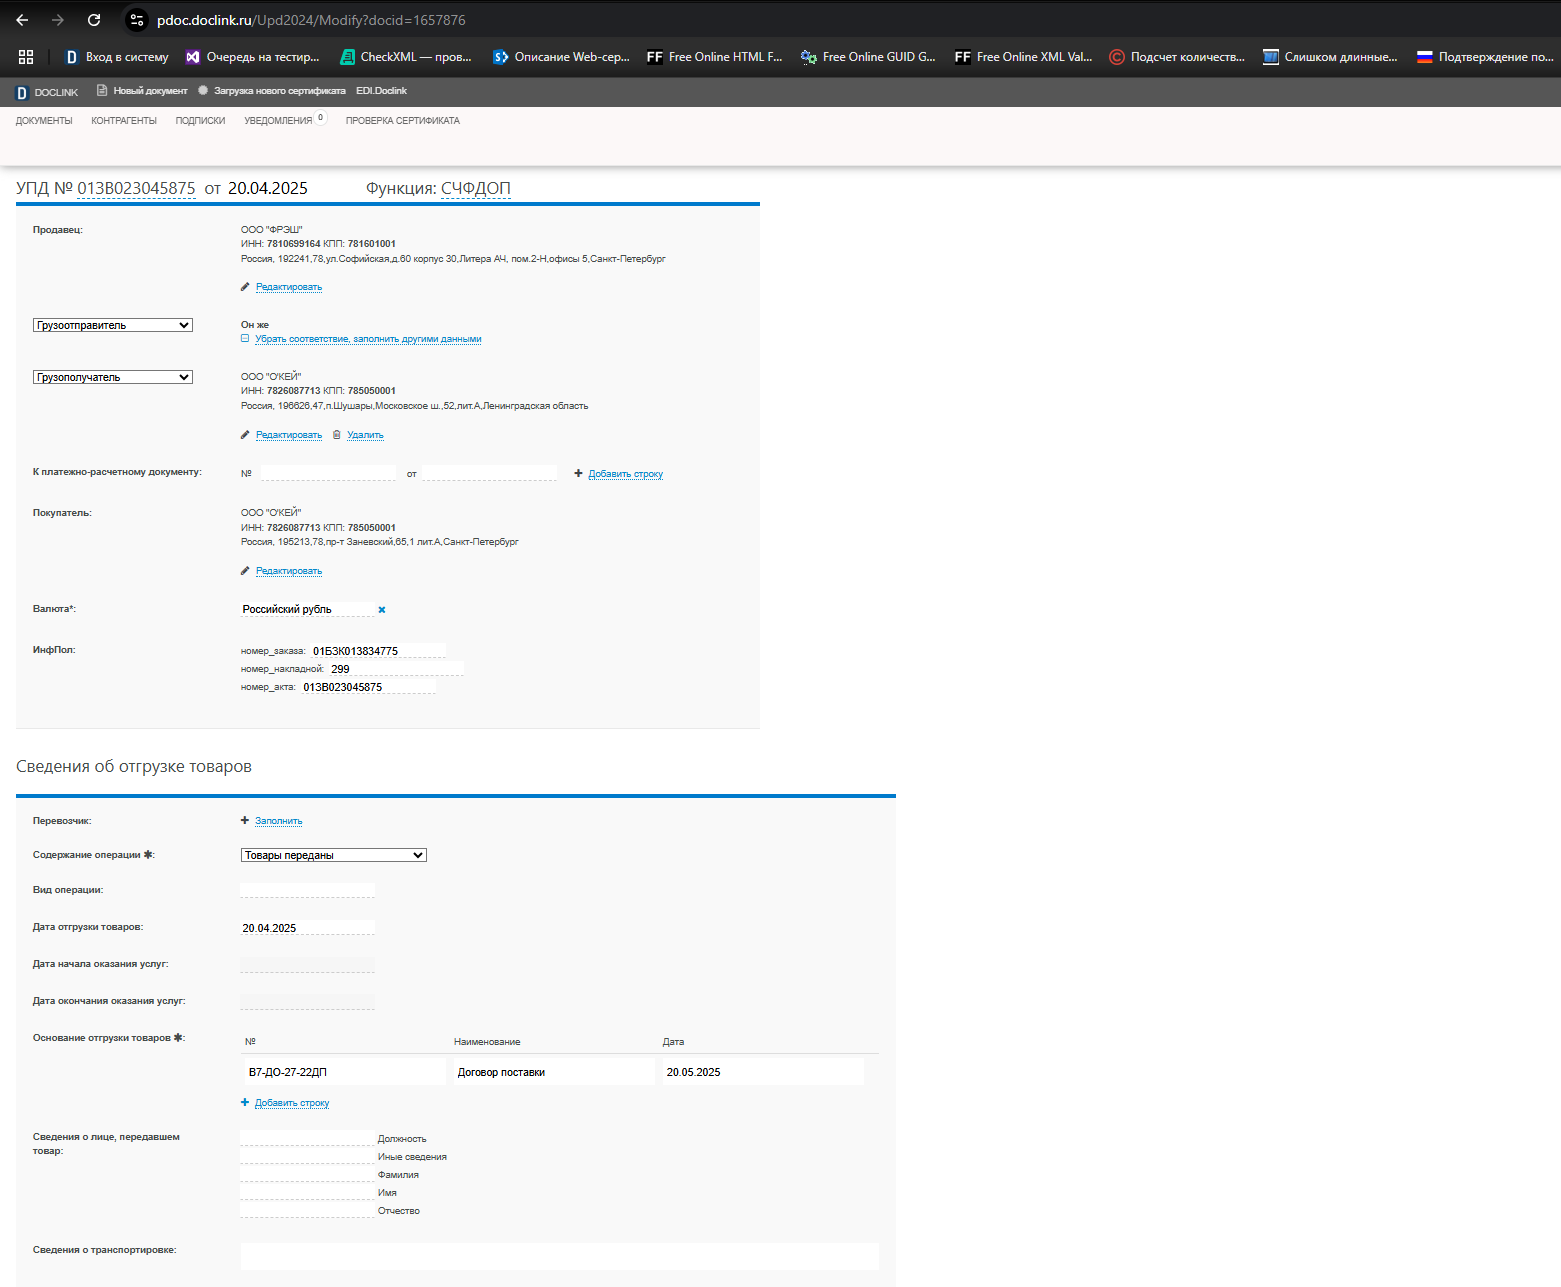Click 'Убрать соответствие, заполнить другими данными'
Image resolution: width=1561 pixels, height=1287 pixels.
tap(368, 339)
